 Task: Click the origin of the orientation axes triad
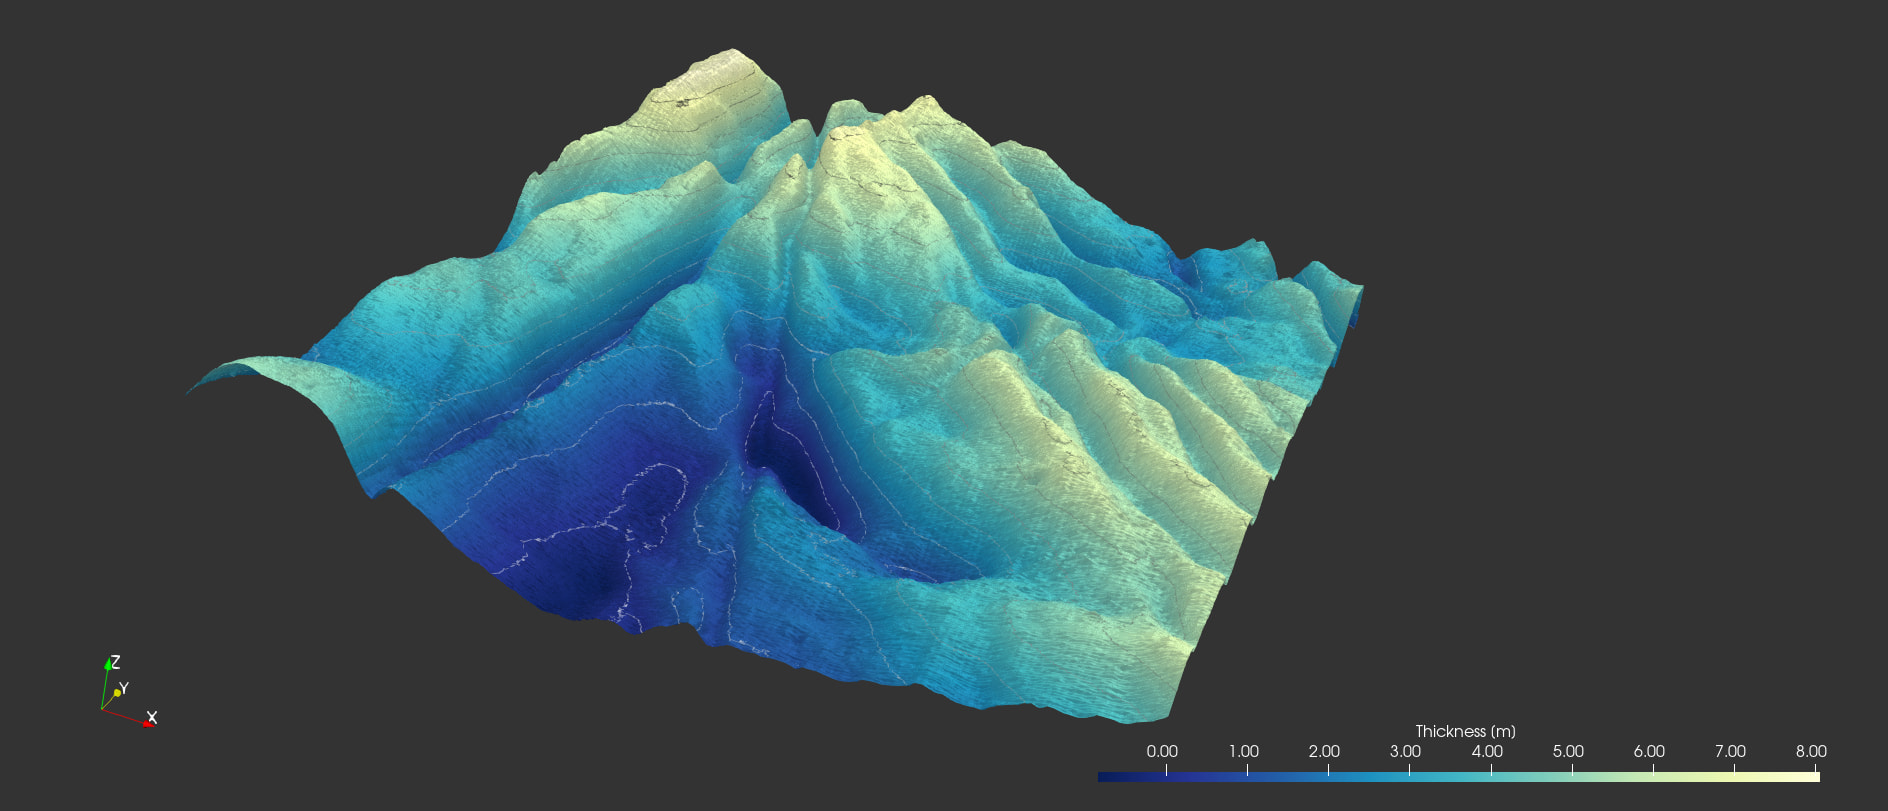[x=102, y=709]
